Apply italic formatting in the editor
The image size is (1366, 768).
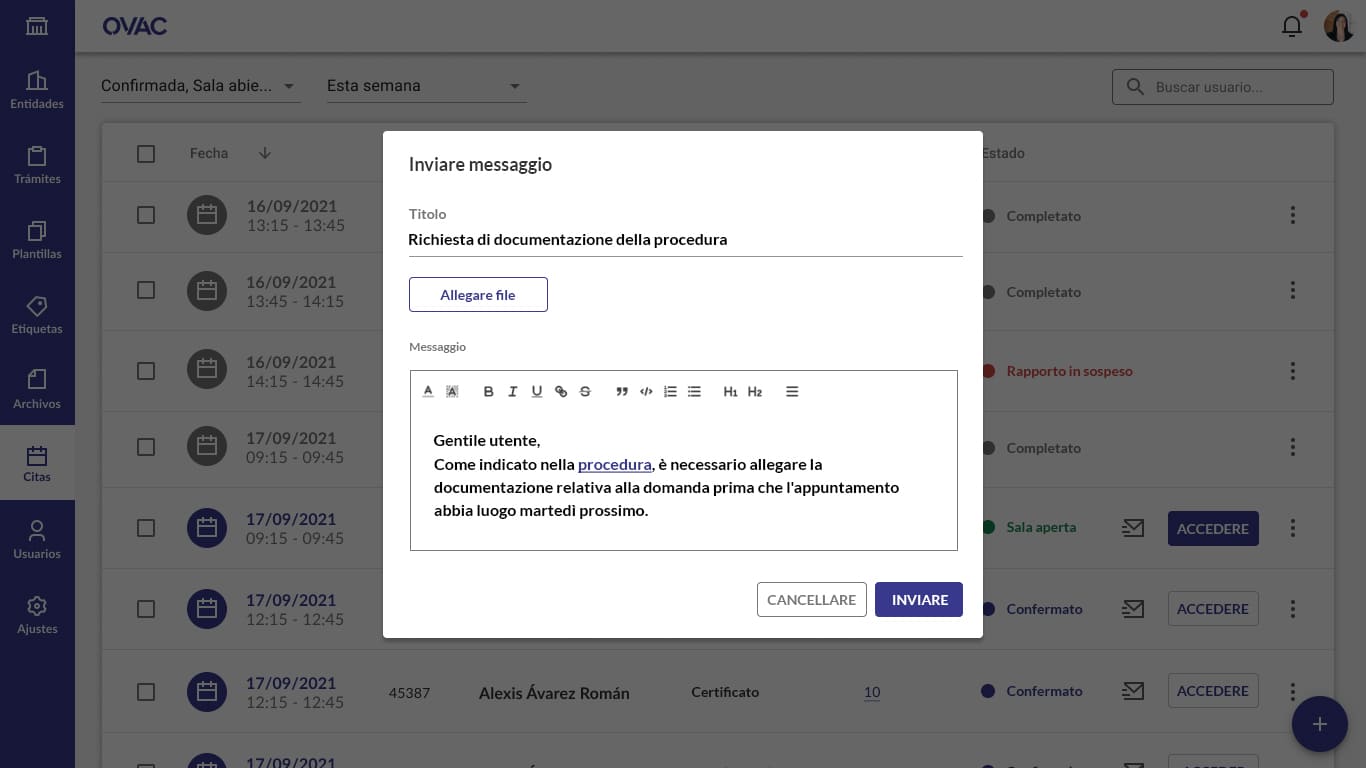[512, 392]
